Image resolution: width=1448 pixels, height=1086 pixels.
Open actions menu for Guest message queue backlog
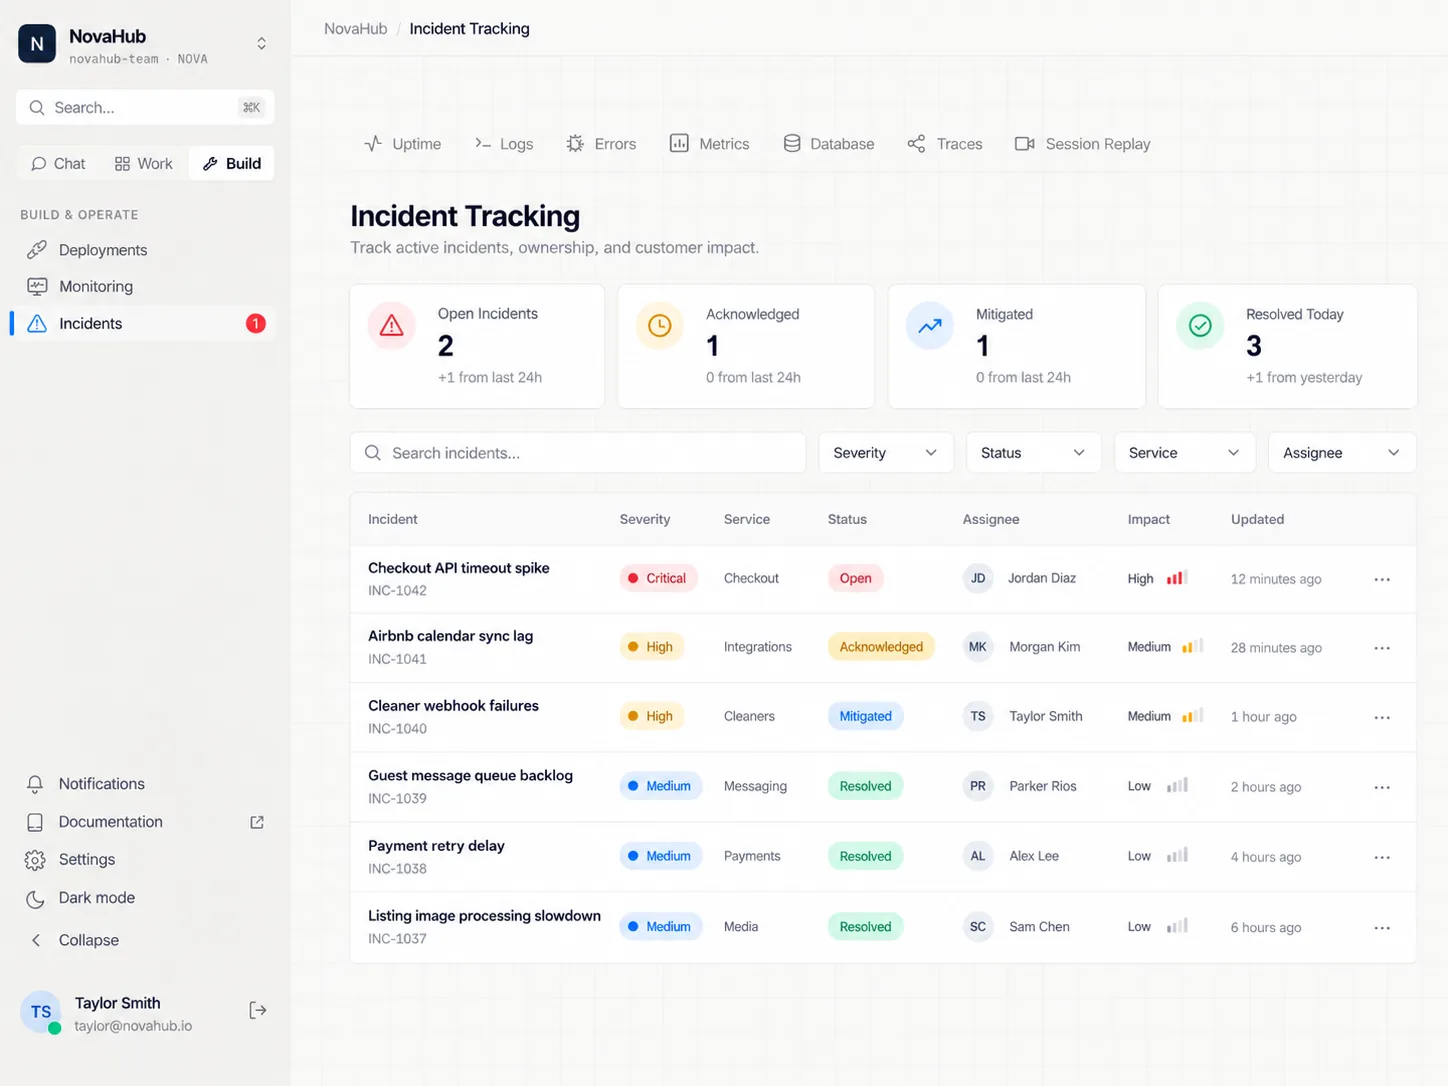[1382, 787]
